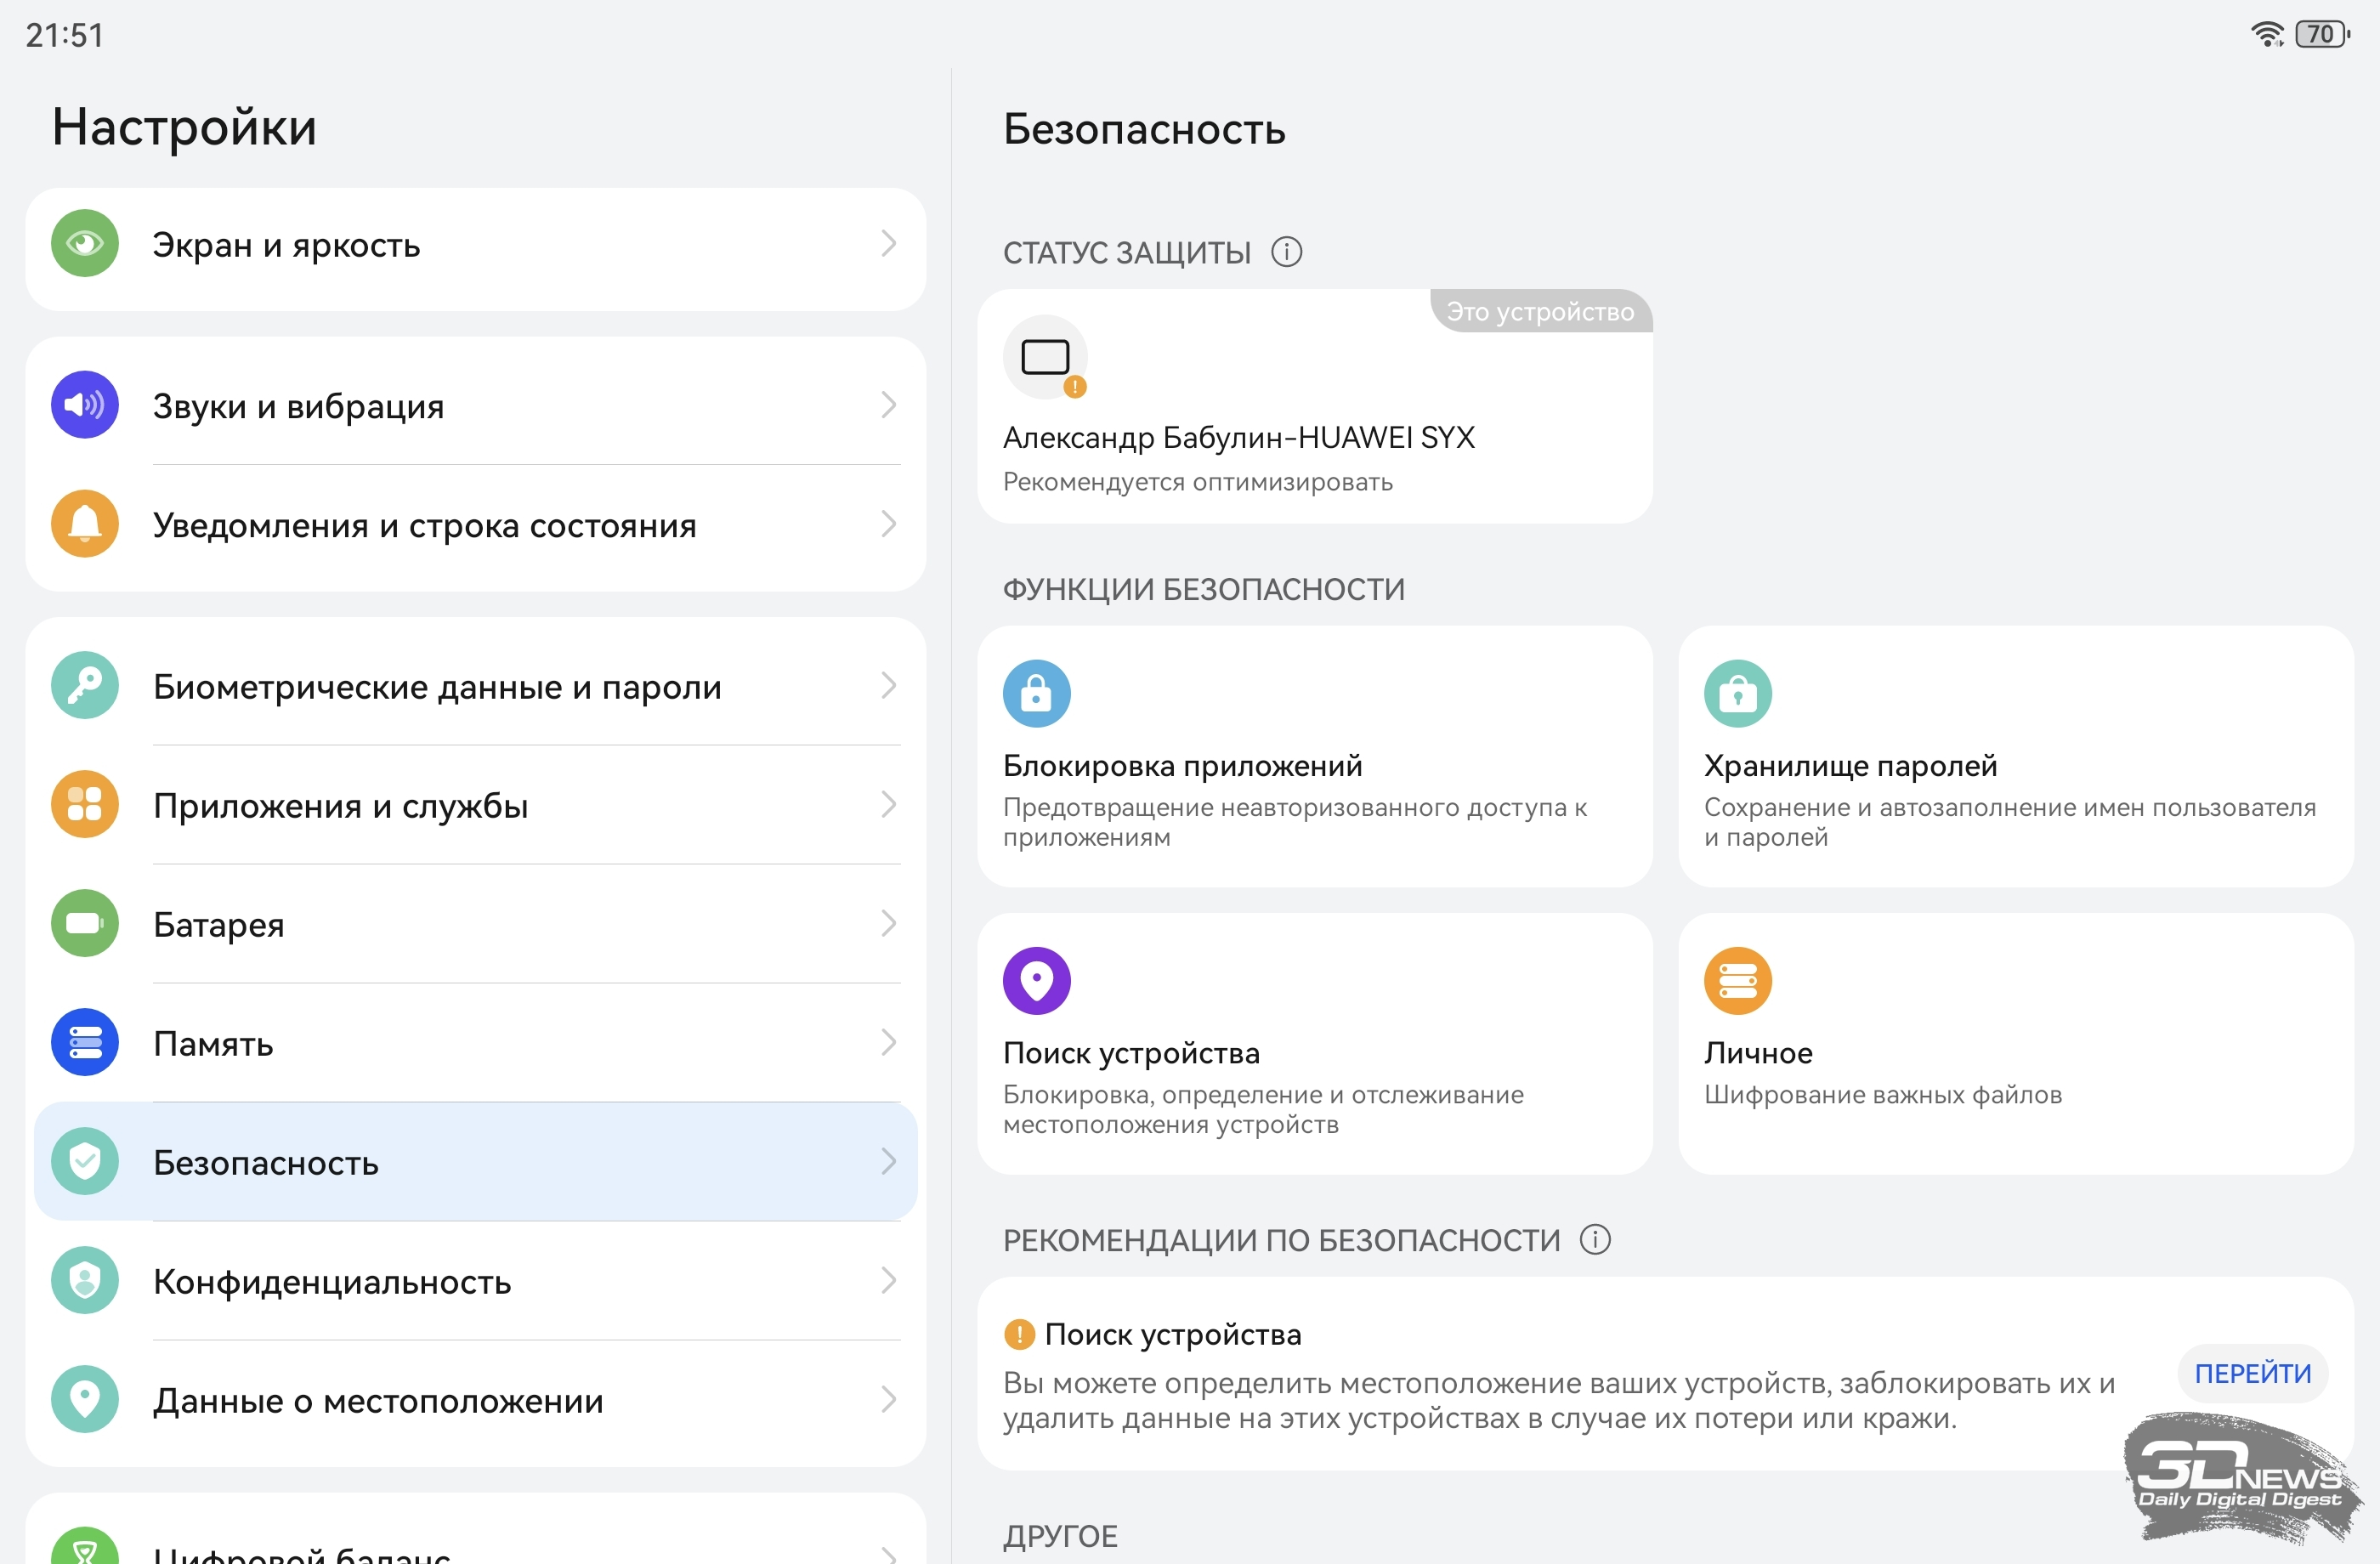
Task: Tap the purple Find Device location icon
Action: pyautogui.click(x=1036, y=980)
